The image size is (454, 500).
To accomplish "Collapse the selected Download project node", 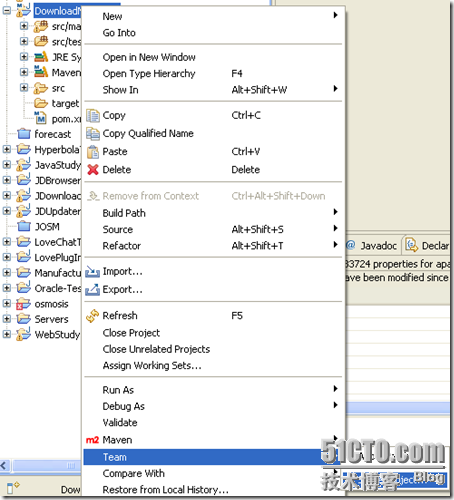I will tap(7, 11).
